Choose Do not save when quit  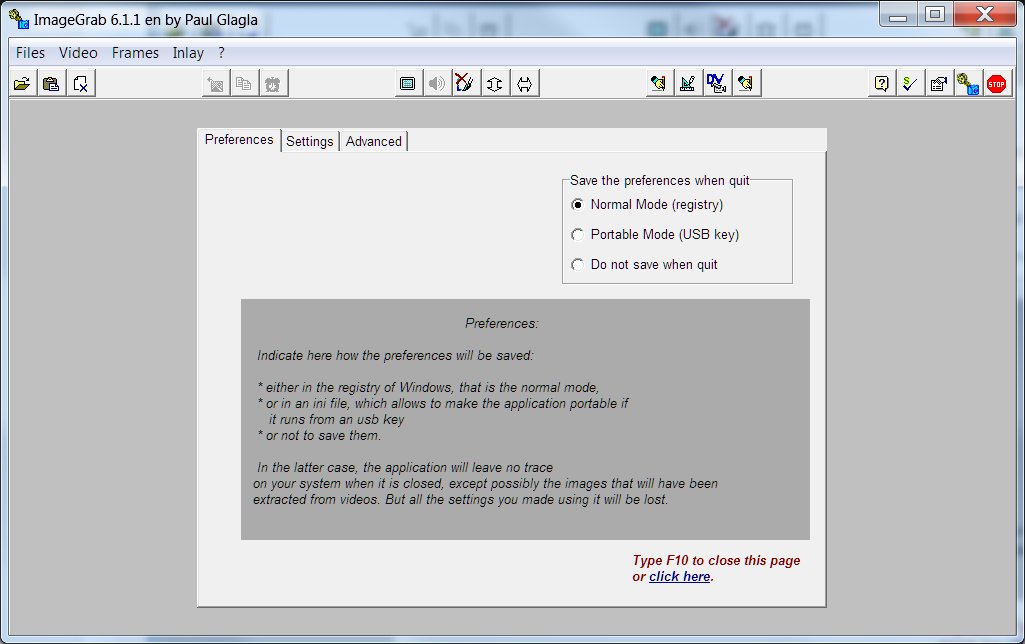click(577, 265)
